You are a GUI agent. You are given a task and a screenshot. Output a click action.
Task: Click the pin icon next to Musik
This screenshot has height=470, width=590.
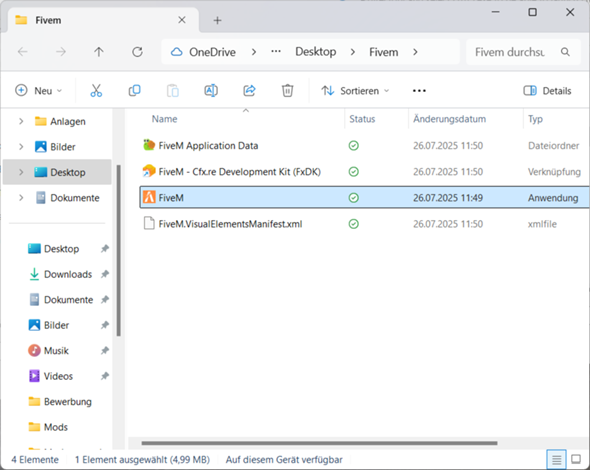pos(105,350)
